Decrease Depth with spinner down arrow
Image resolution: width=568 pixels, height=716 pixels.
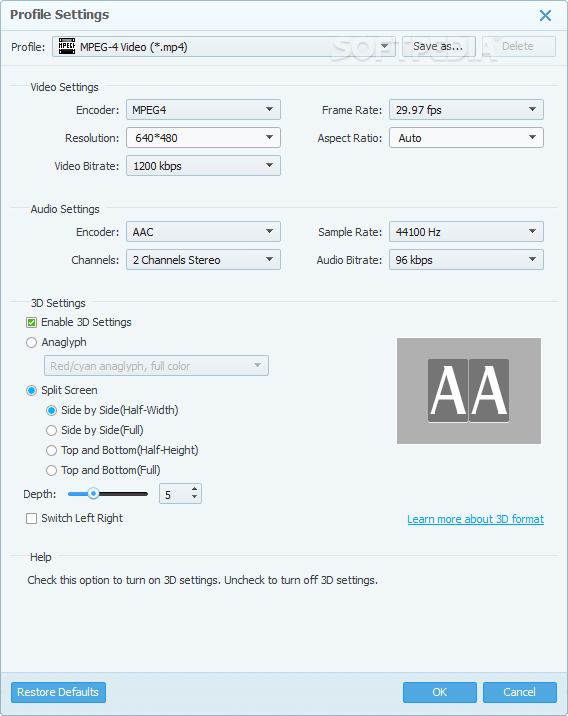click(195, 497)
